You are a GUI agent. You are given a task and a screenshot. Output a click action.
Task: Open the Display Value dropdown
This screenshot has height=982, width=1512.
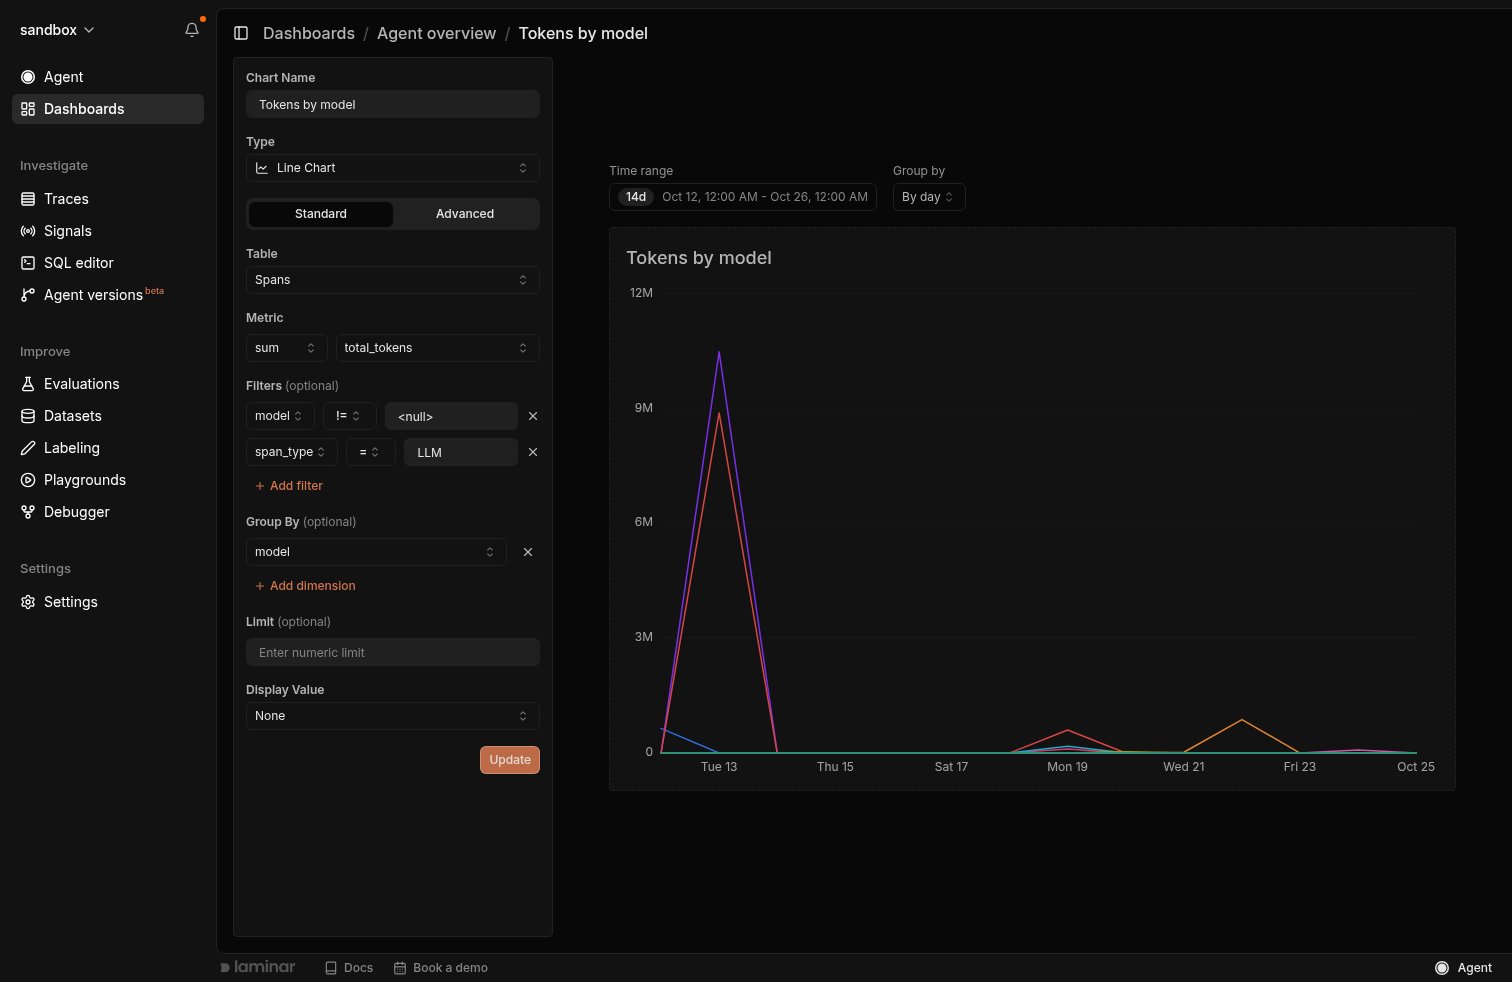pos(393,716)
